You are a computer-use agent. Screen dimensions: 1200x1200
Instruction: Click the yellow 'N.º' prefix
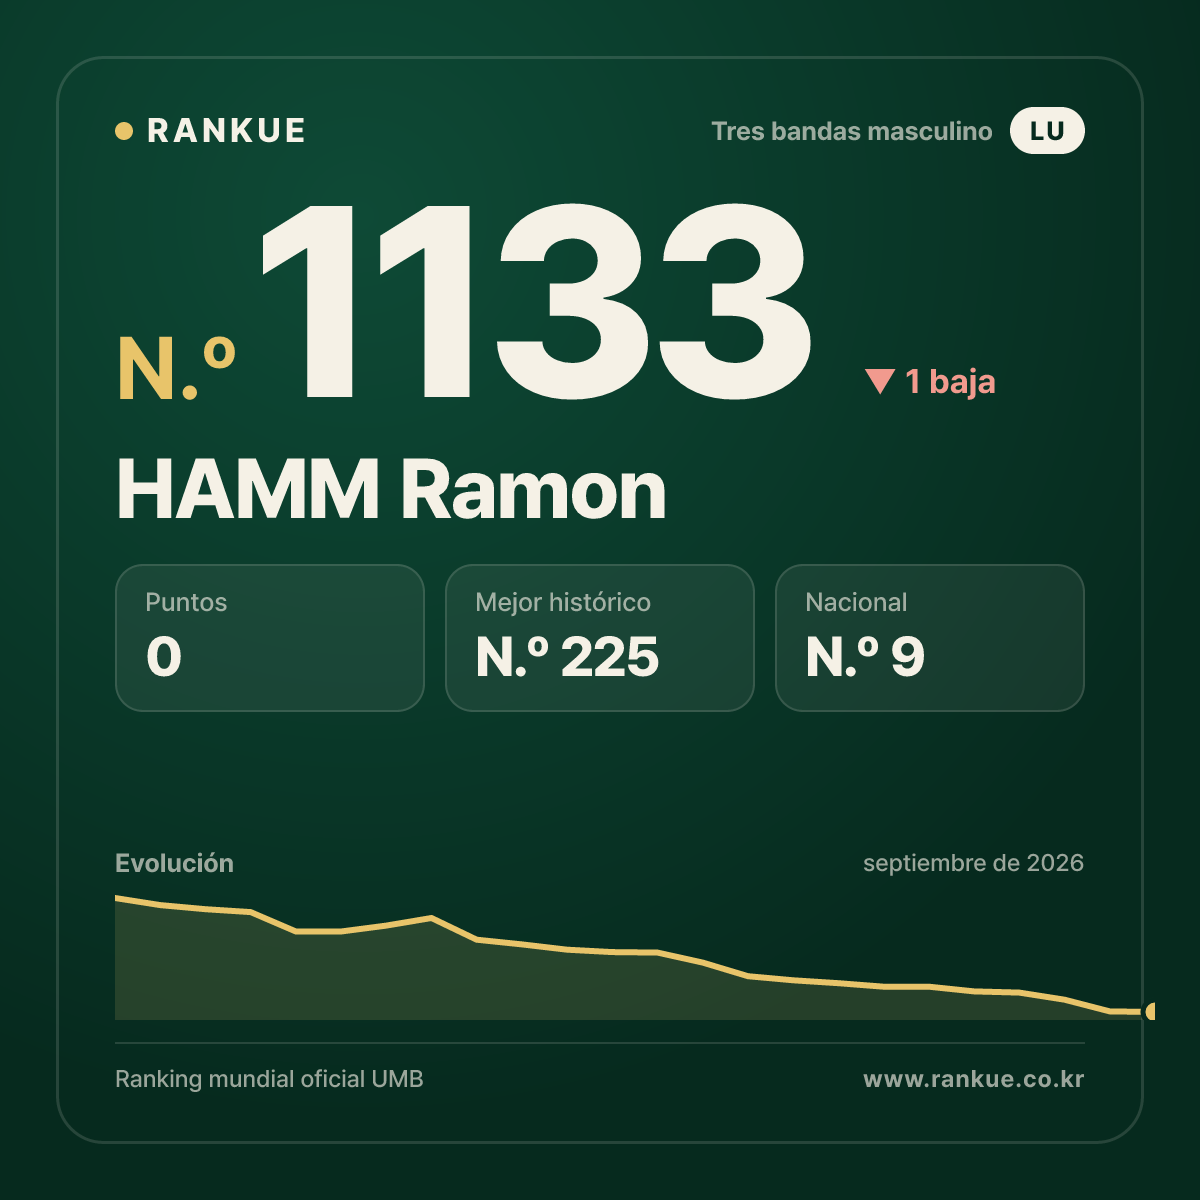pos(176,368)
